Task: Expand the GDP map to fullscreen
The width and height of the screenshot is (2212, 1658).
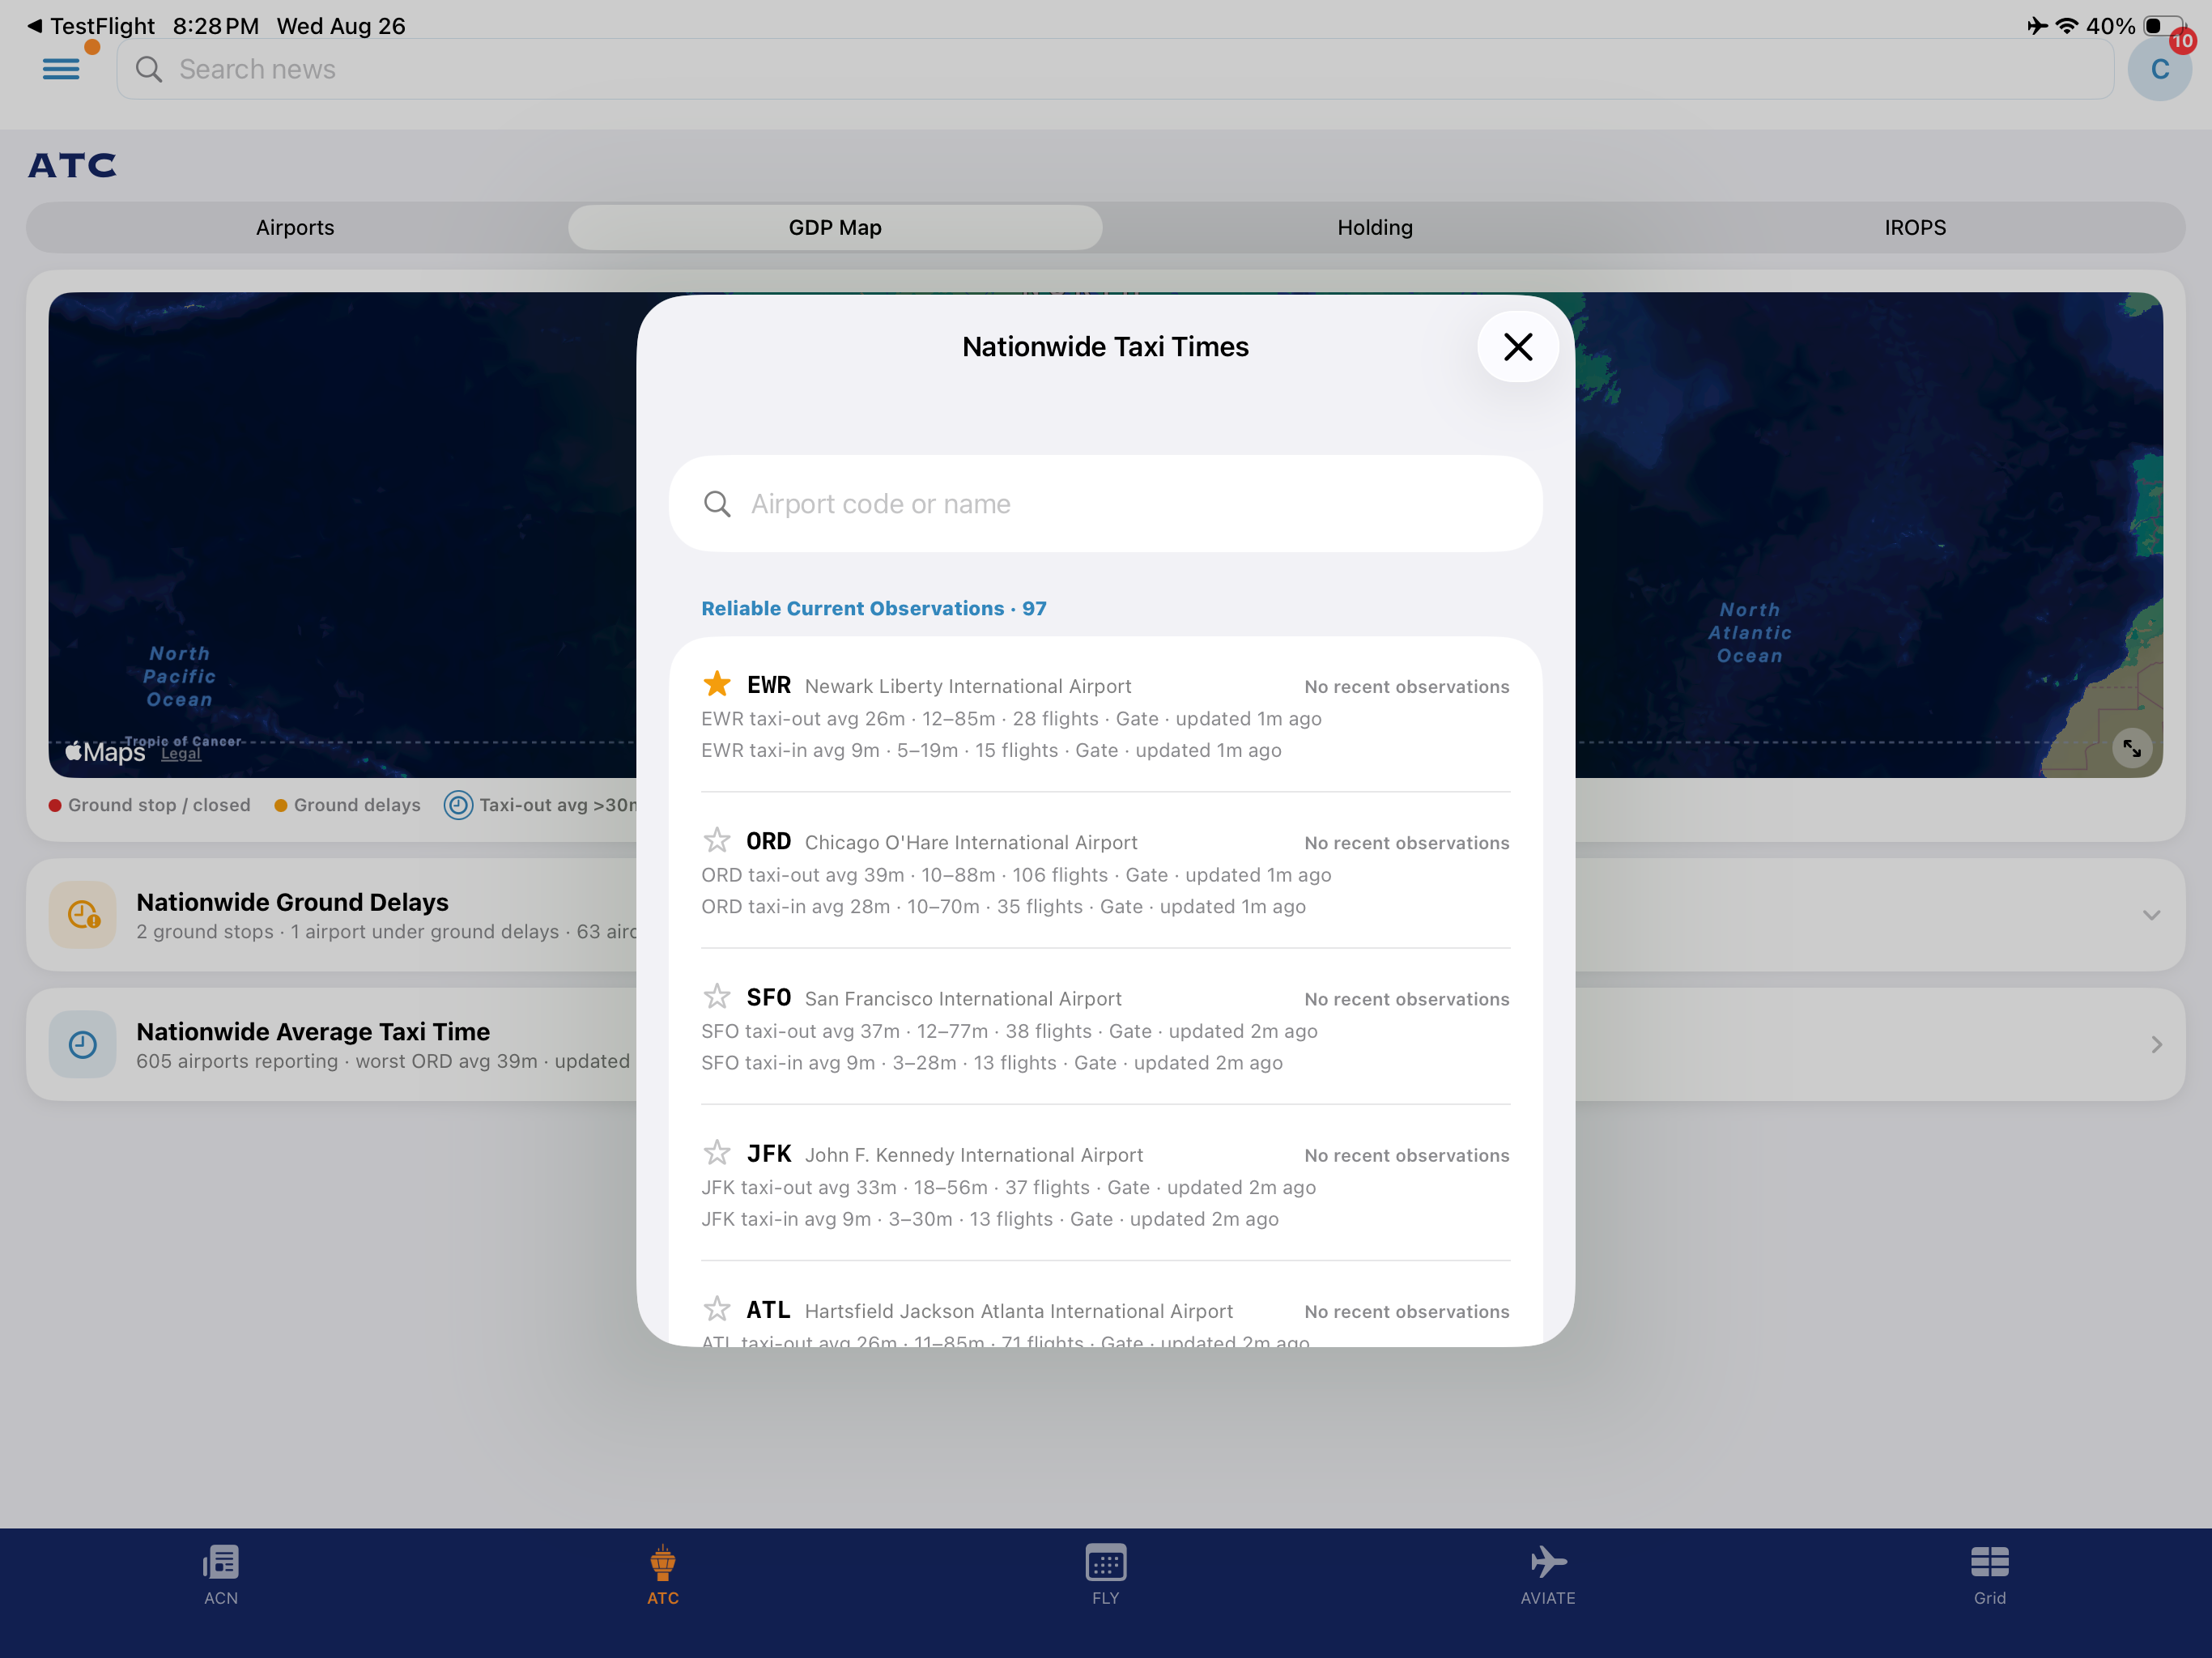Action: point(2131,748)
